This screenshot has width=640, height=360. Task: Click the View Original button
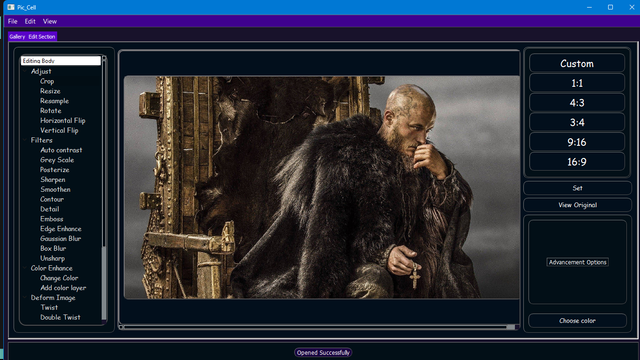pyautogui.click(x=577, y=205)
